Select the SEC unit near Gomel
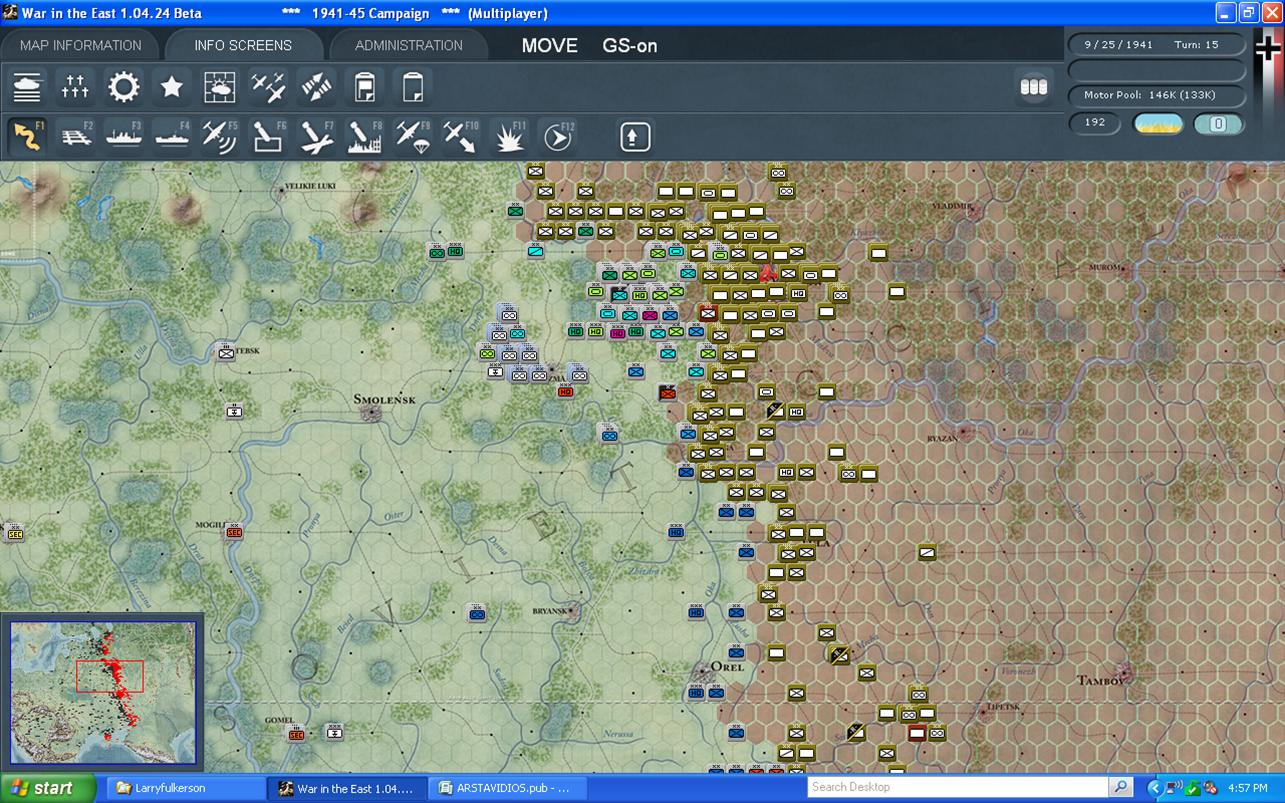Screen dimensions: 1285x803 click(x=296, y=735)
